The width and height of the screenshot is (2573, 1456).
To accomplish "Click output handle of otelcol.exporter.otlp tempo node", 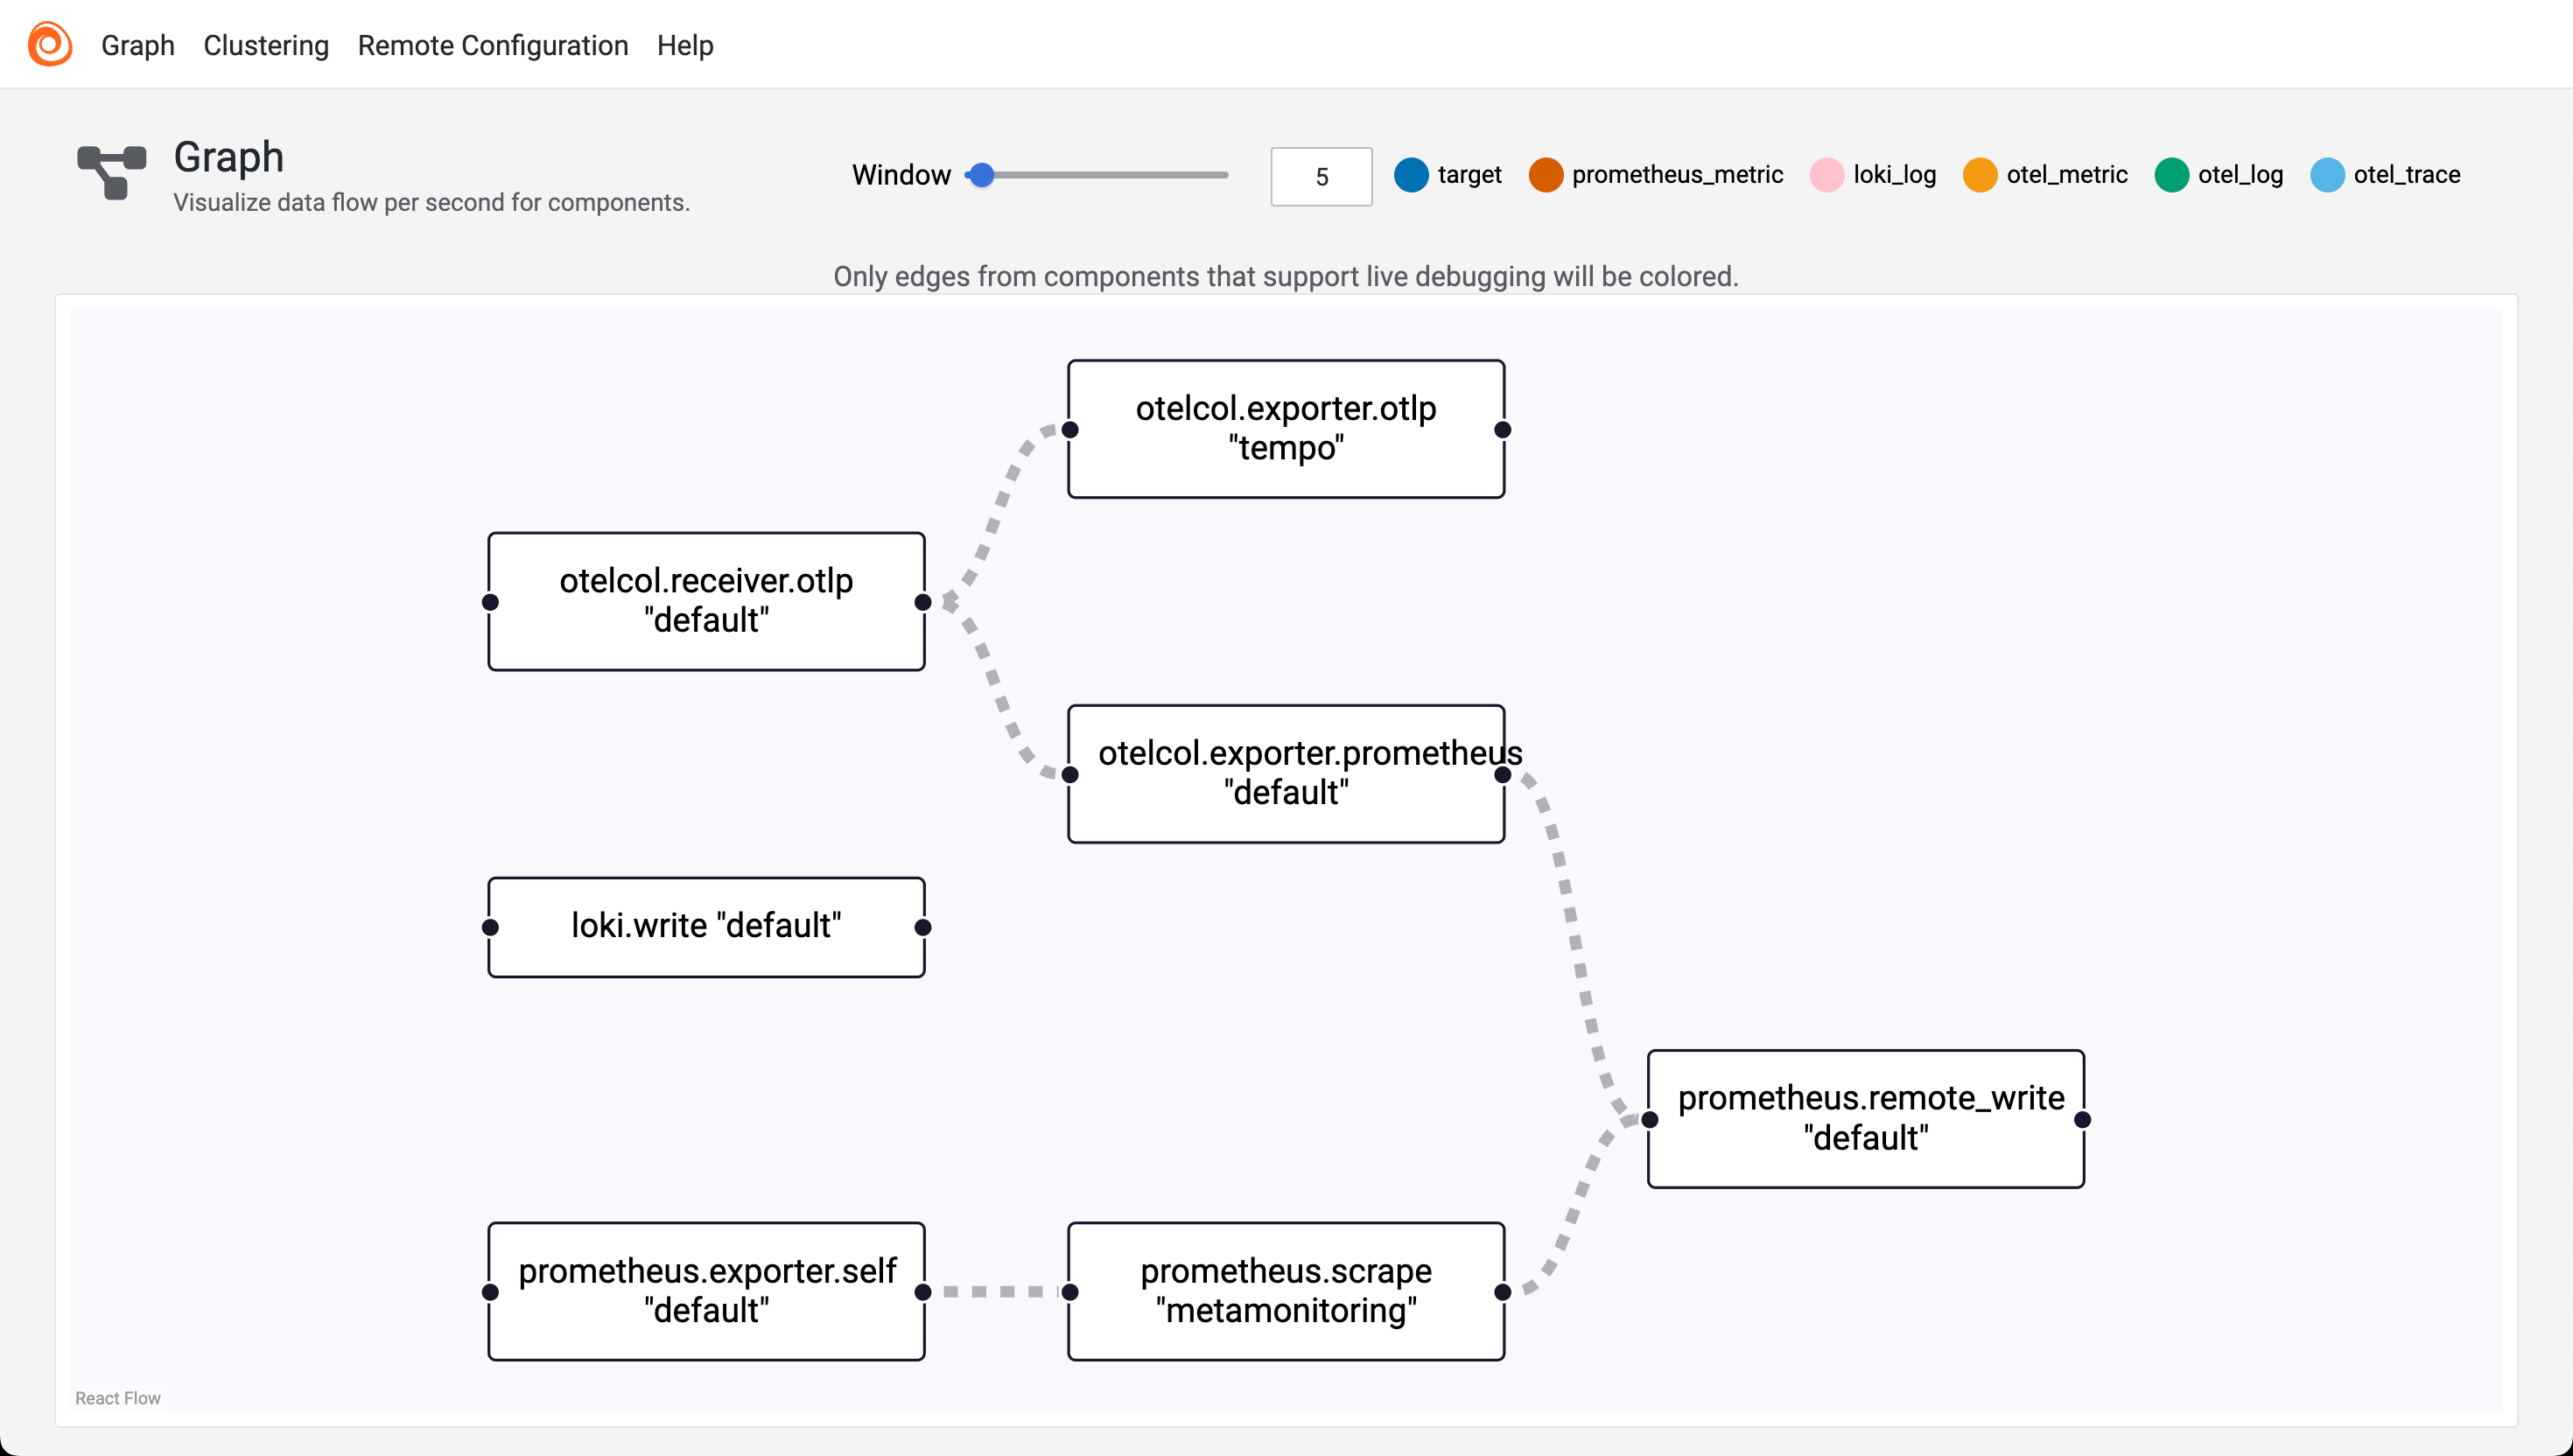I will 1503,430.
